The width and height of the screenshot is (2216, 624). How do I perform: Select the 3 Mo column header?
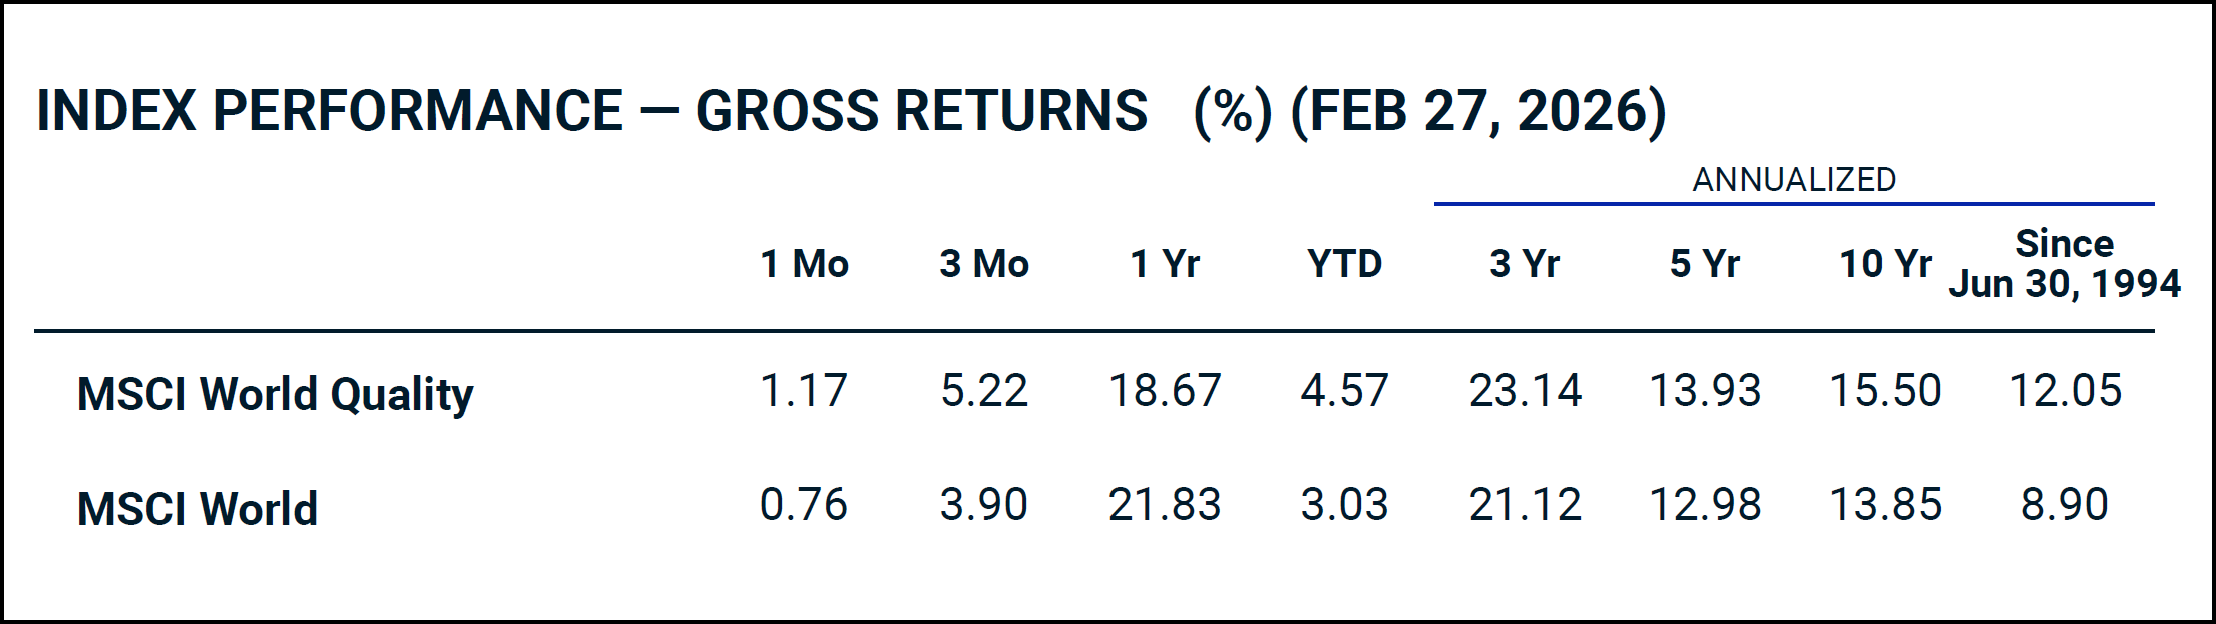pos(984,264)
